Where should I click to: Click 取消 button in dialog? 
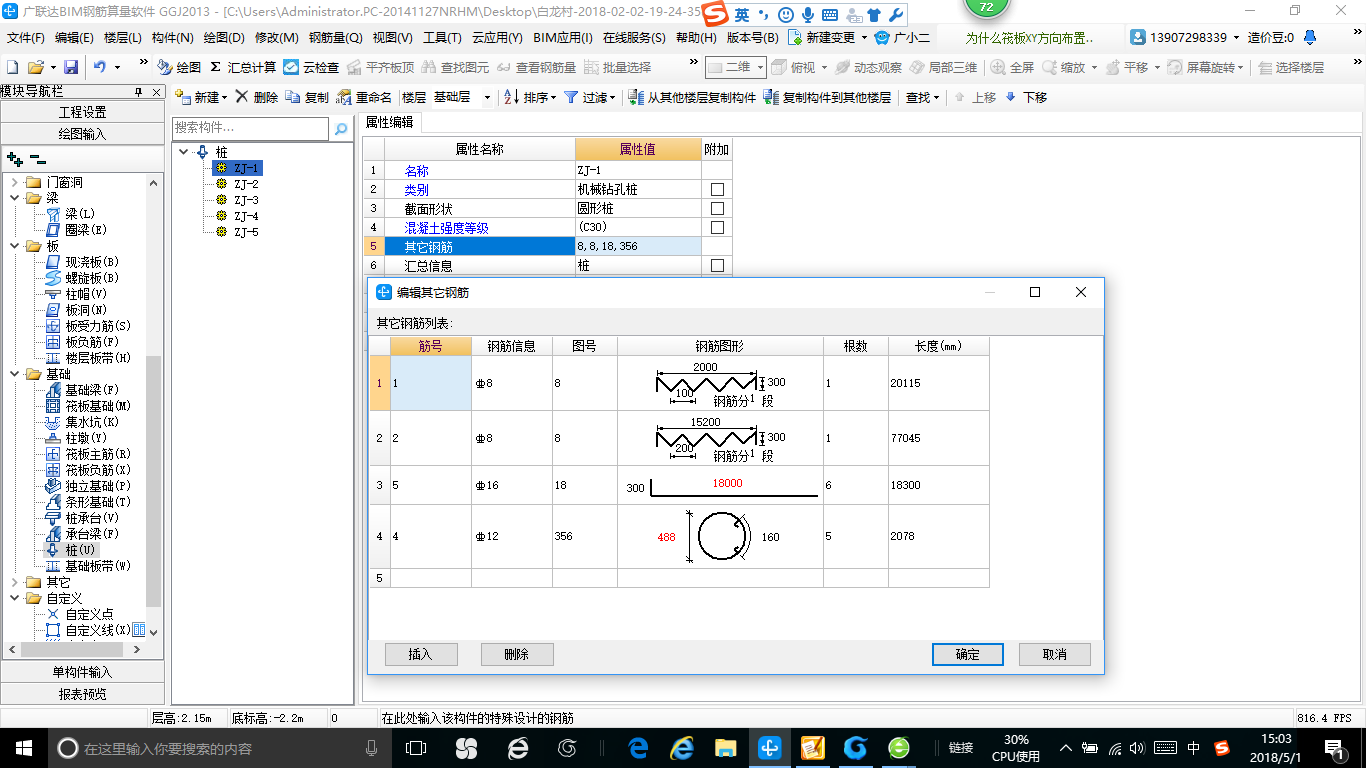click(x=1054, y=654)
